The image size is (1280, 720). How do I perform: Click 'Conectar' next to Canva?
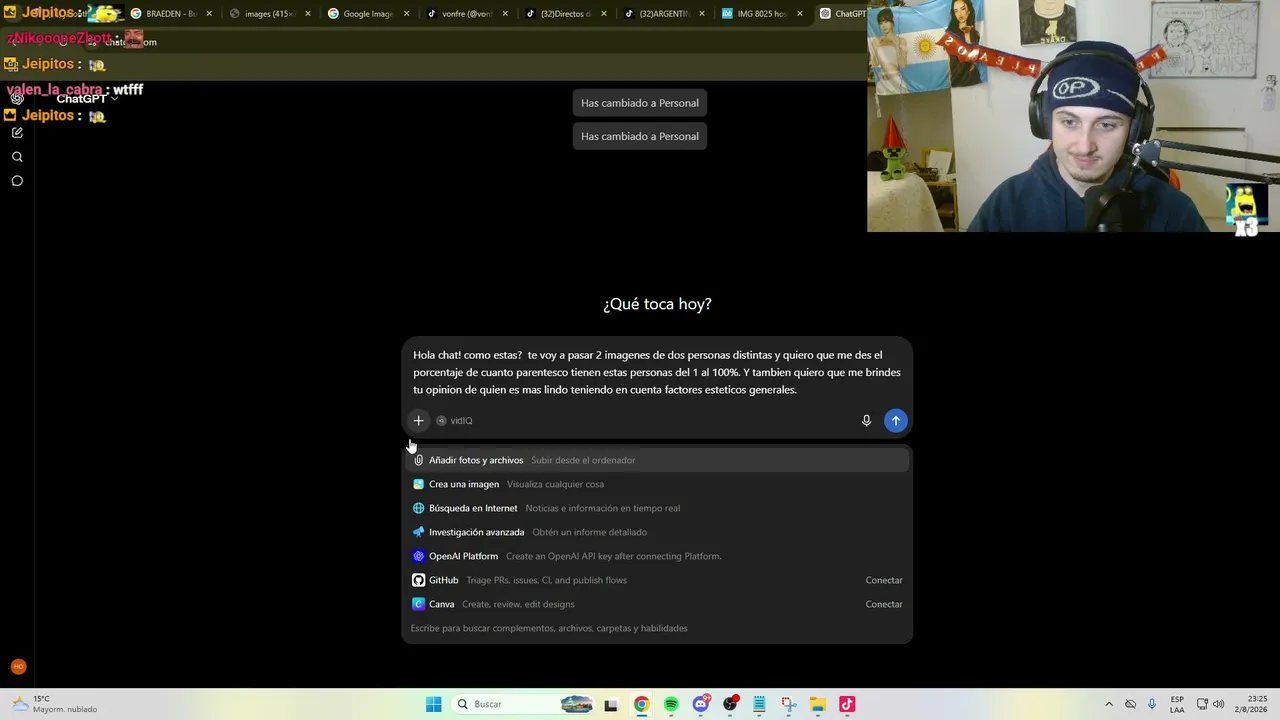884,604
